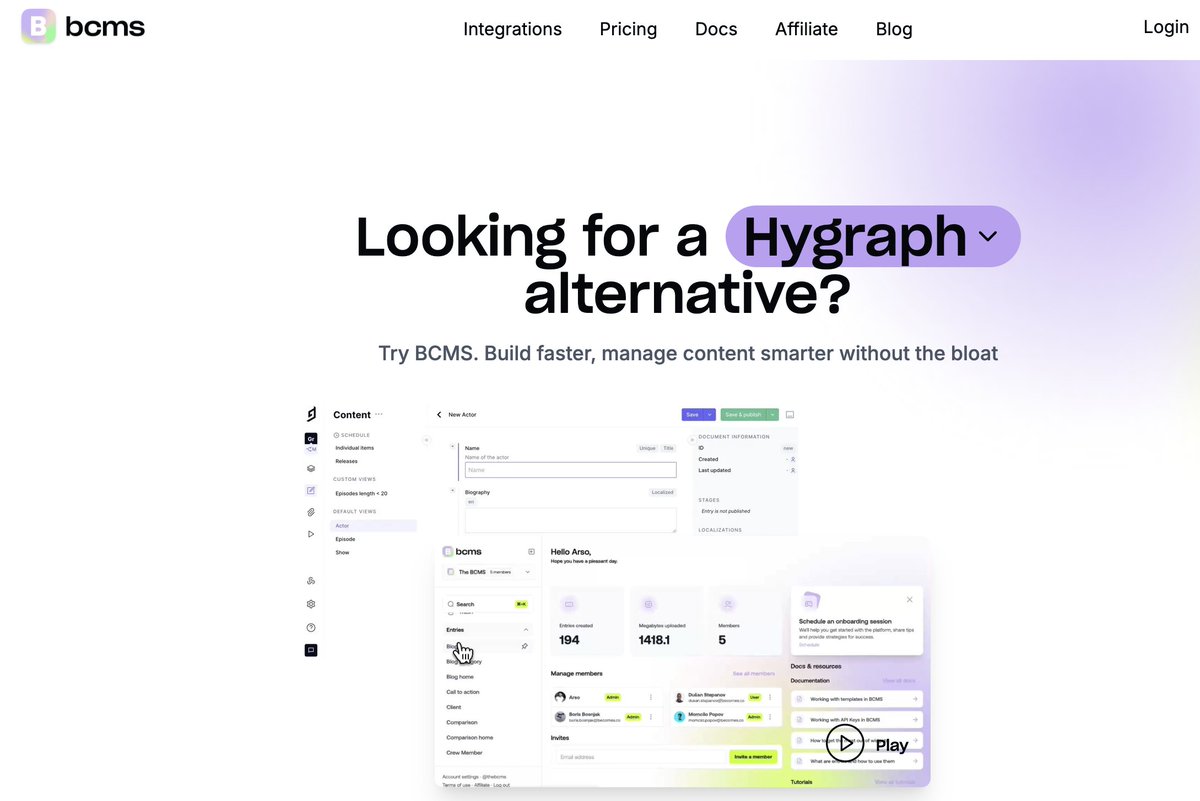This screenshot has height=801, width=1200.
Task: Click the Login link
Action: pyautogui.click(x=1166, y=27)
